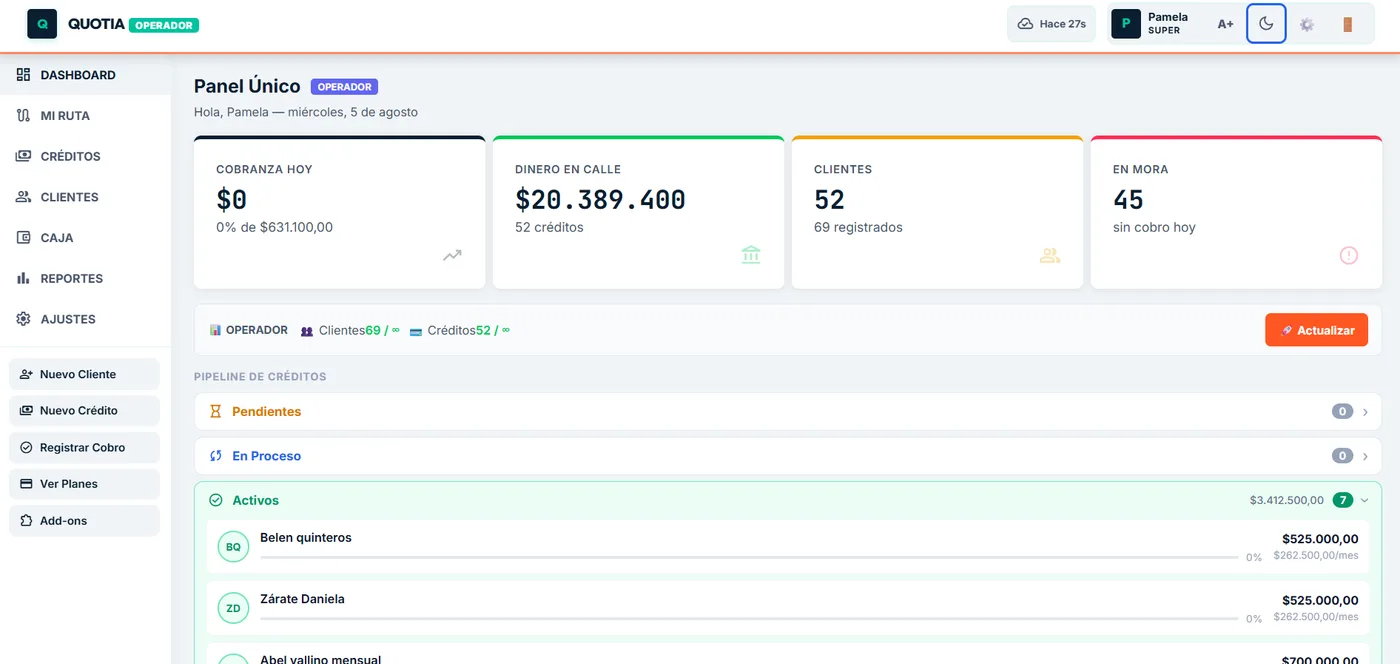
Task: Click the Activos count badge 7
Action: (x=1343, y=500)
